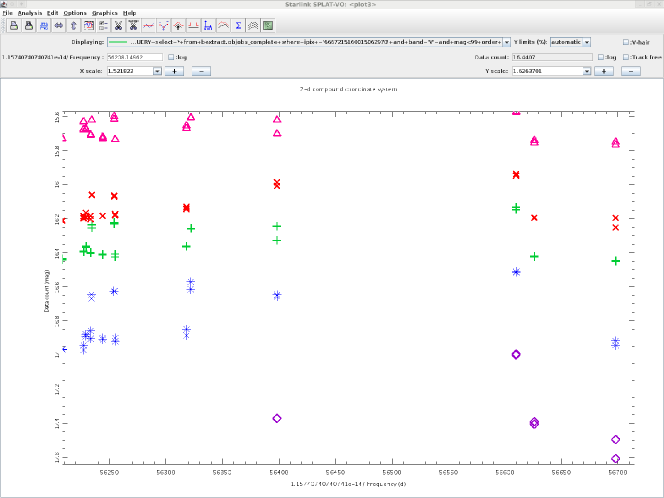Click the first scissors cut-region icon
This screenshot has width=664, height=498.
point(118,25)
